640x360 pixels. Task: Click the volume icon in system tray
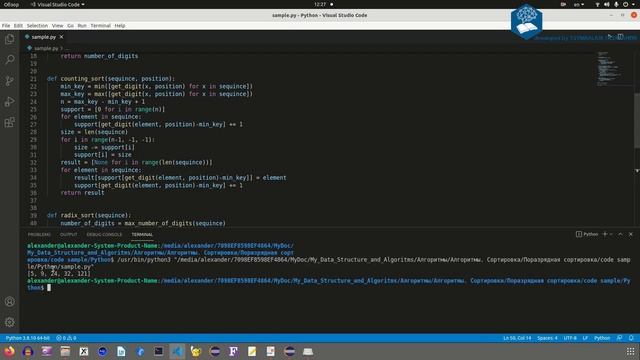pos(607,4)
